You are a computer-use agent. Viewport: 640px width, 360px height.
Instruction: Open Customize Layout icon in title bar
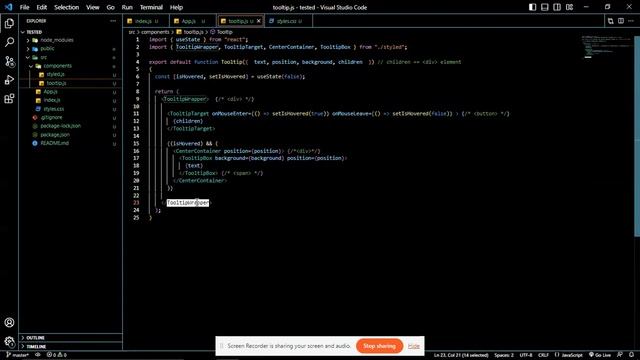click(x=569, y=7)
